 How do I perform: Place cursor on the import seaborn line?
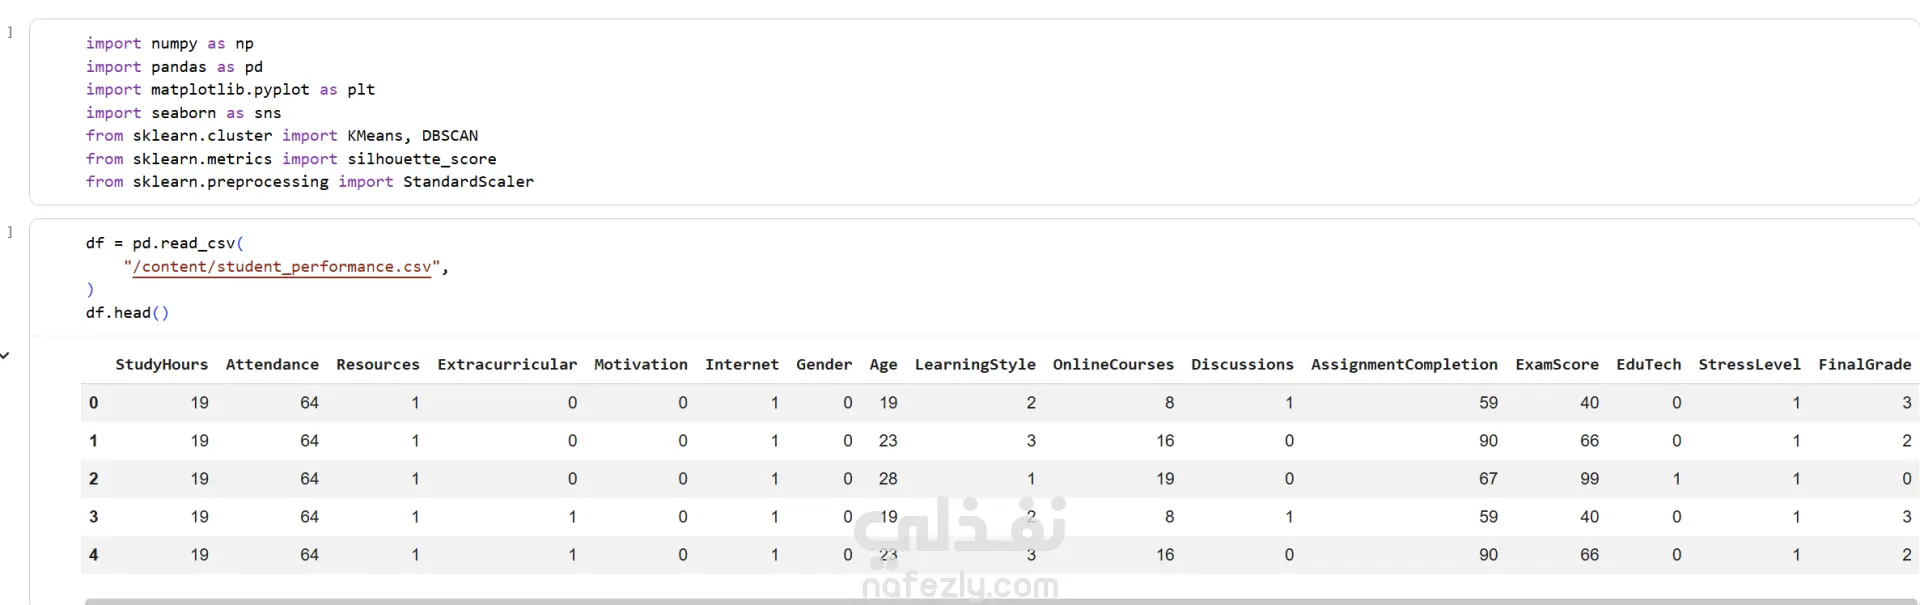pyautogui.click(x=183, y=113)
